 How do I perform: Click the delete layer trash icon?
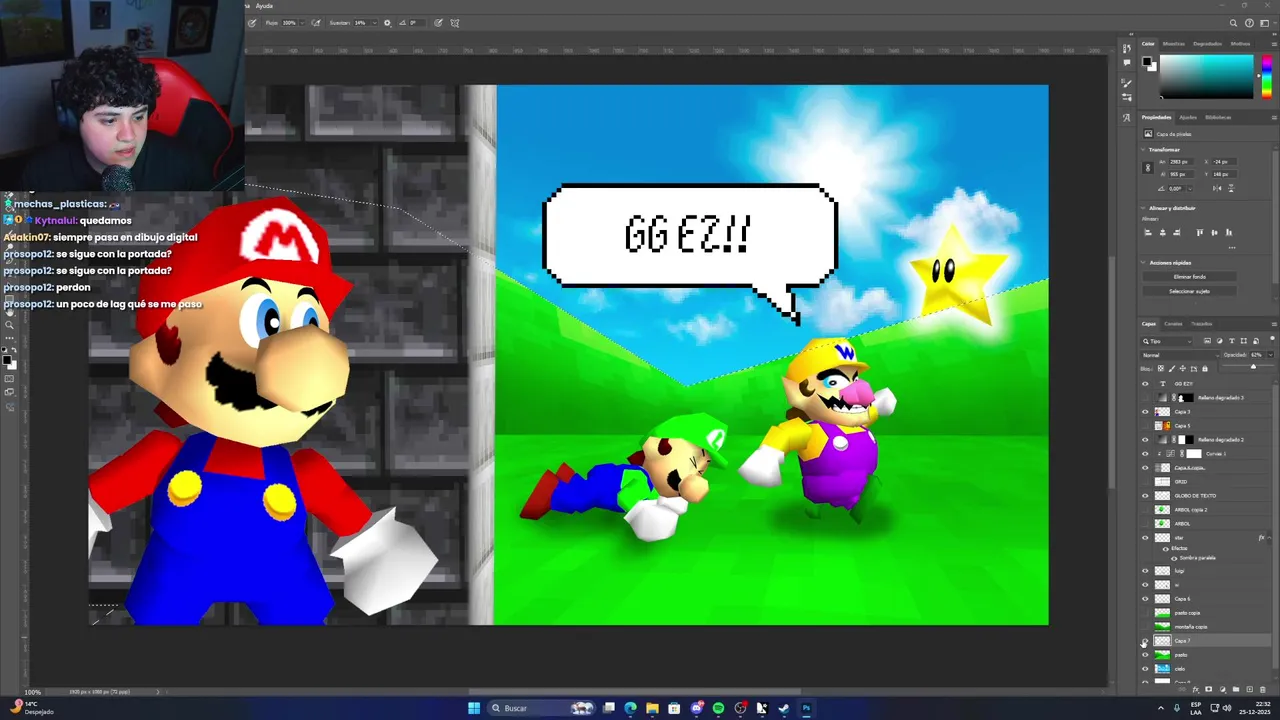(1262, 689)
